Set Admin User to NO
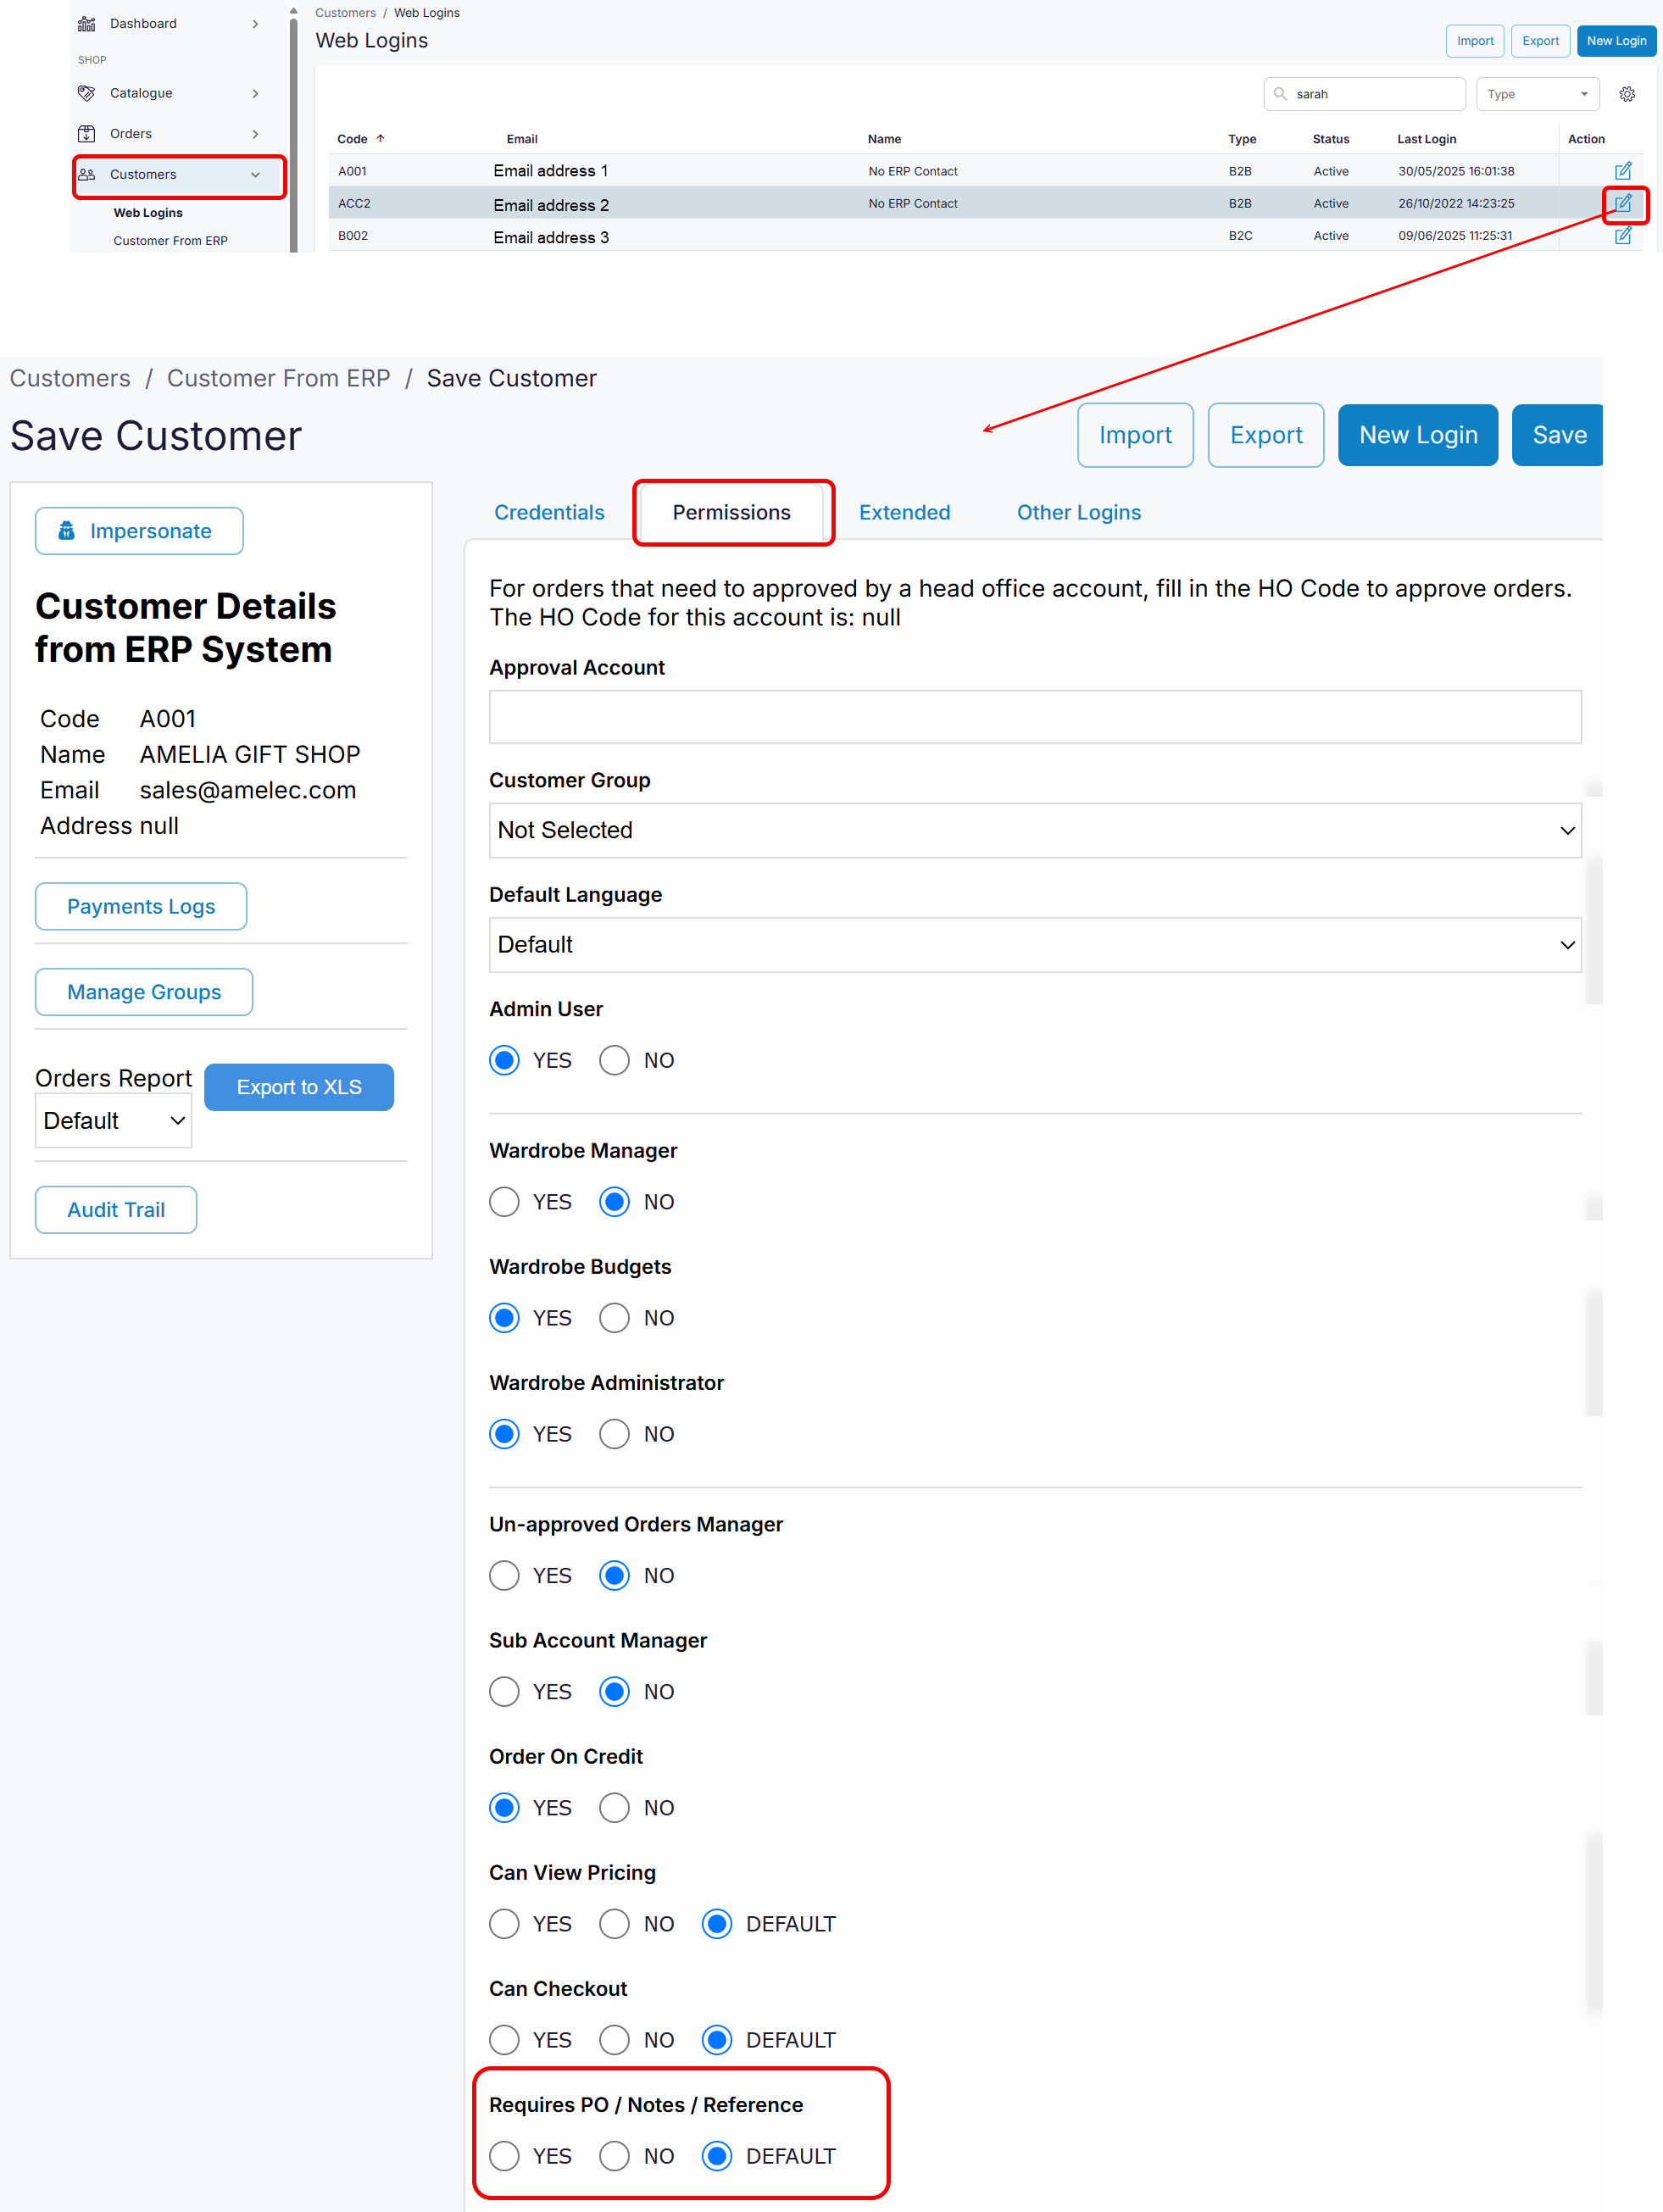This screenshot has height=2212, width=1663. pyautogui.click(x=614, y=1060)
